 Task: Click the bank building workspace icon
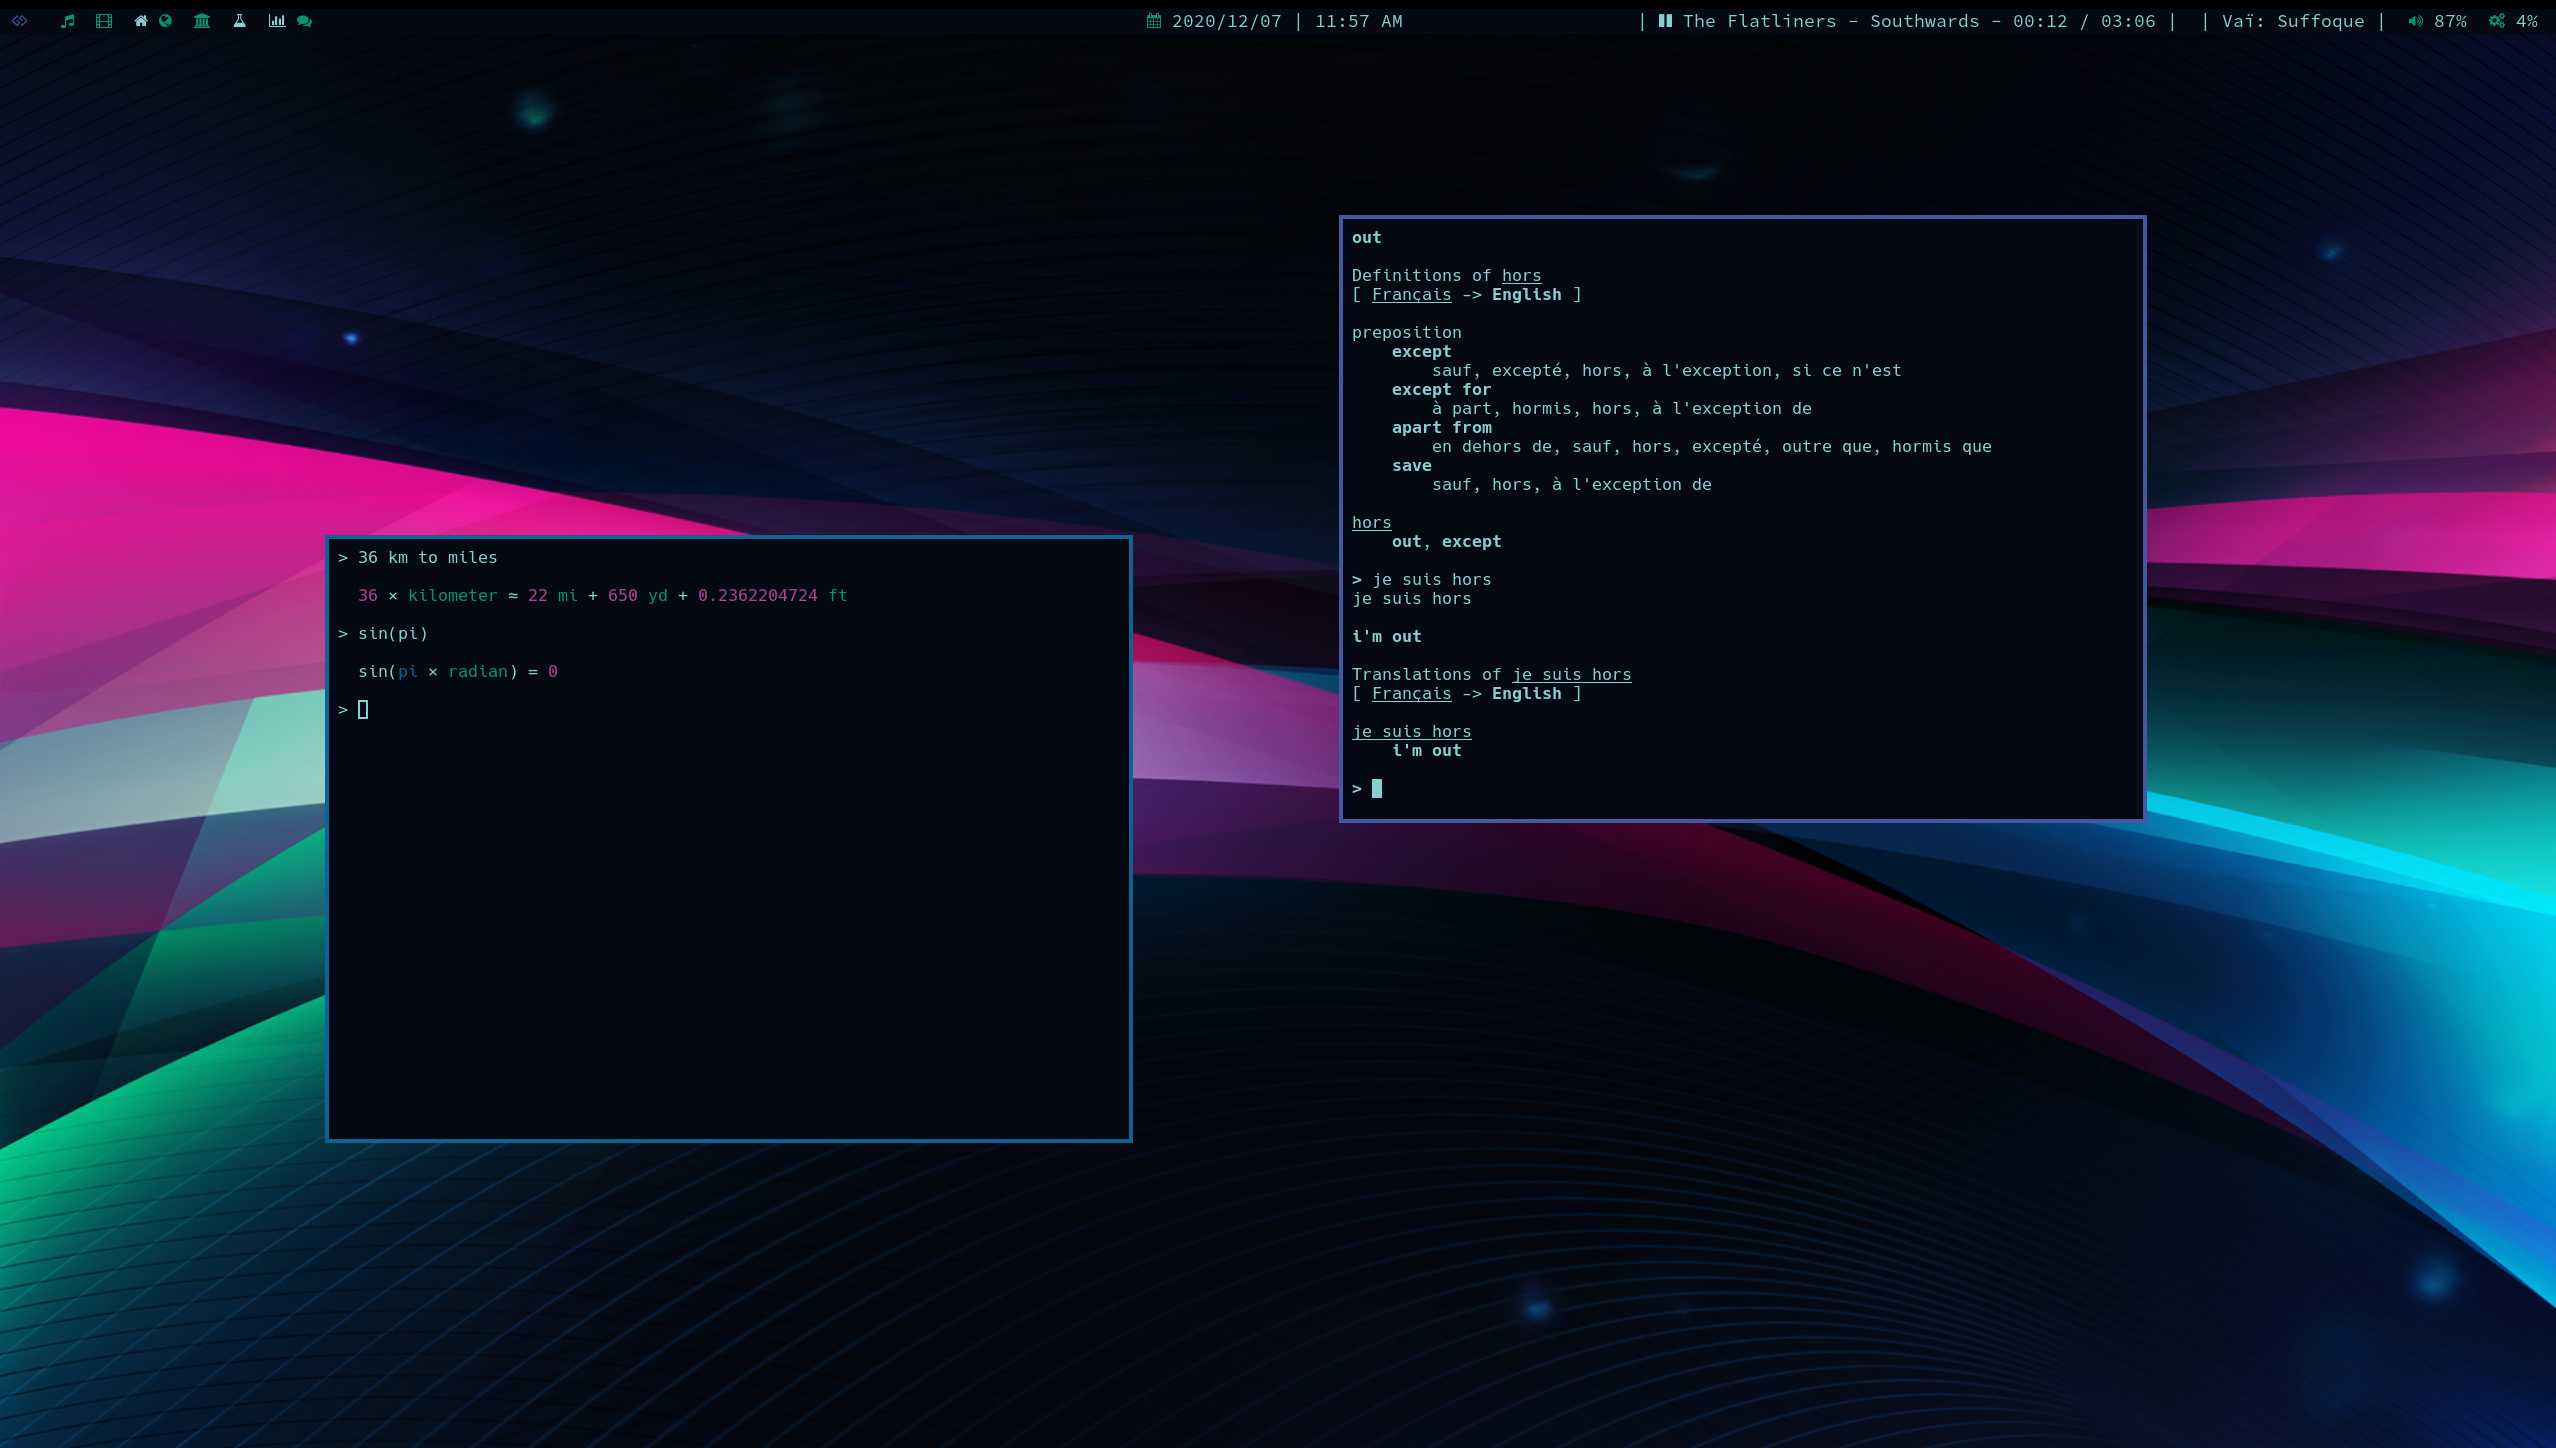(x=202, y=21)
